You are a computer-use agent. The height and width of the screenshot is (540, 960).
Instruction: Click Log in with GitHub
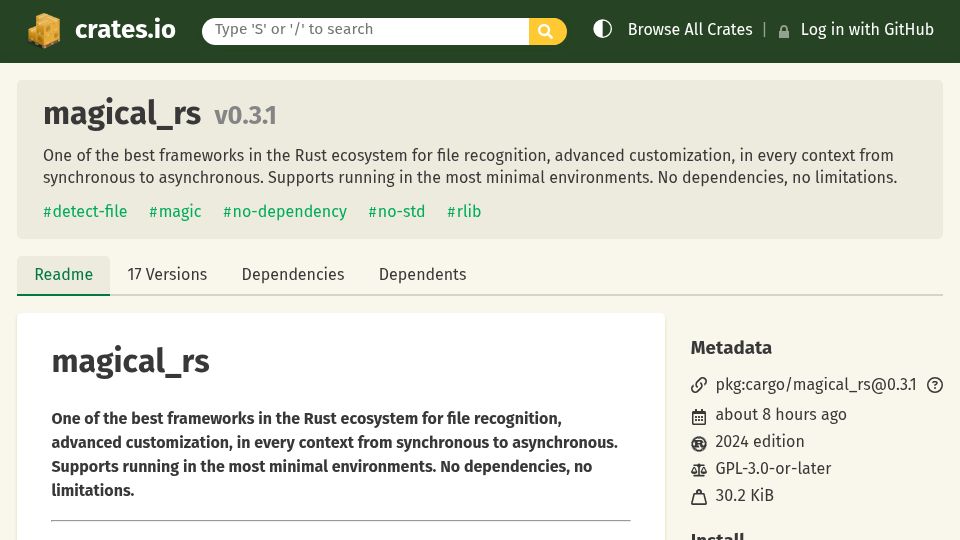[867, 29]
